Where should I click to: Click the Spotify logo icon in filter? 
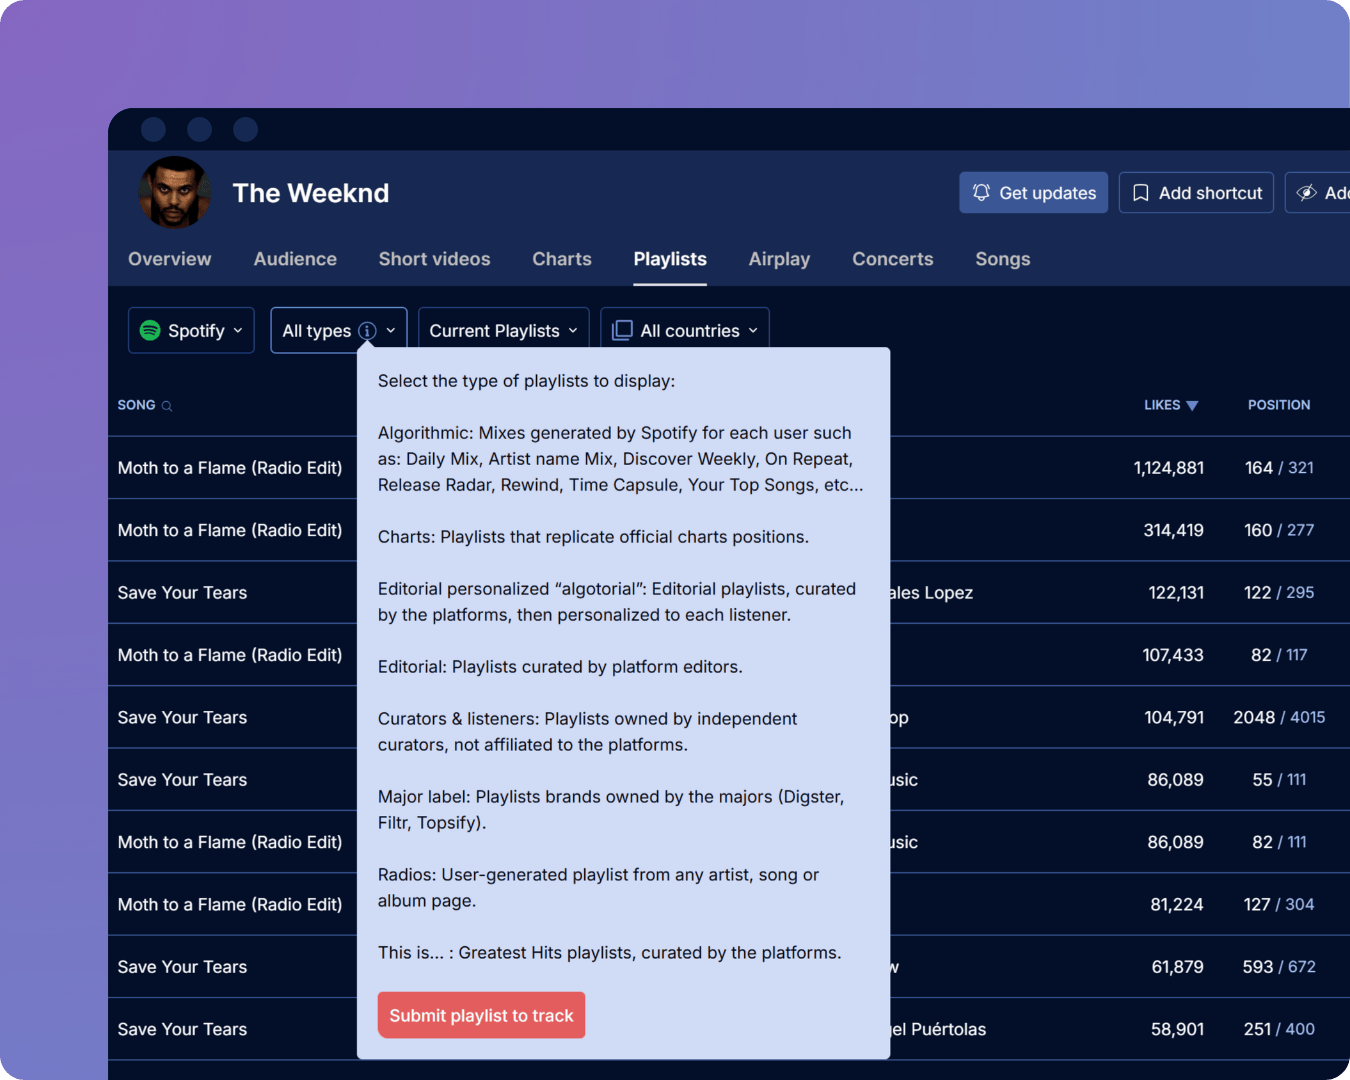[150, 330]
